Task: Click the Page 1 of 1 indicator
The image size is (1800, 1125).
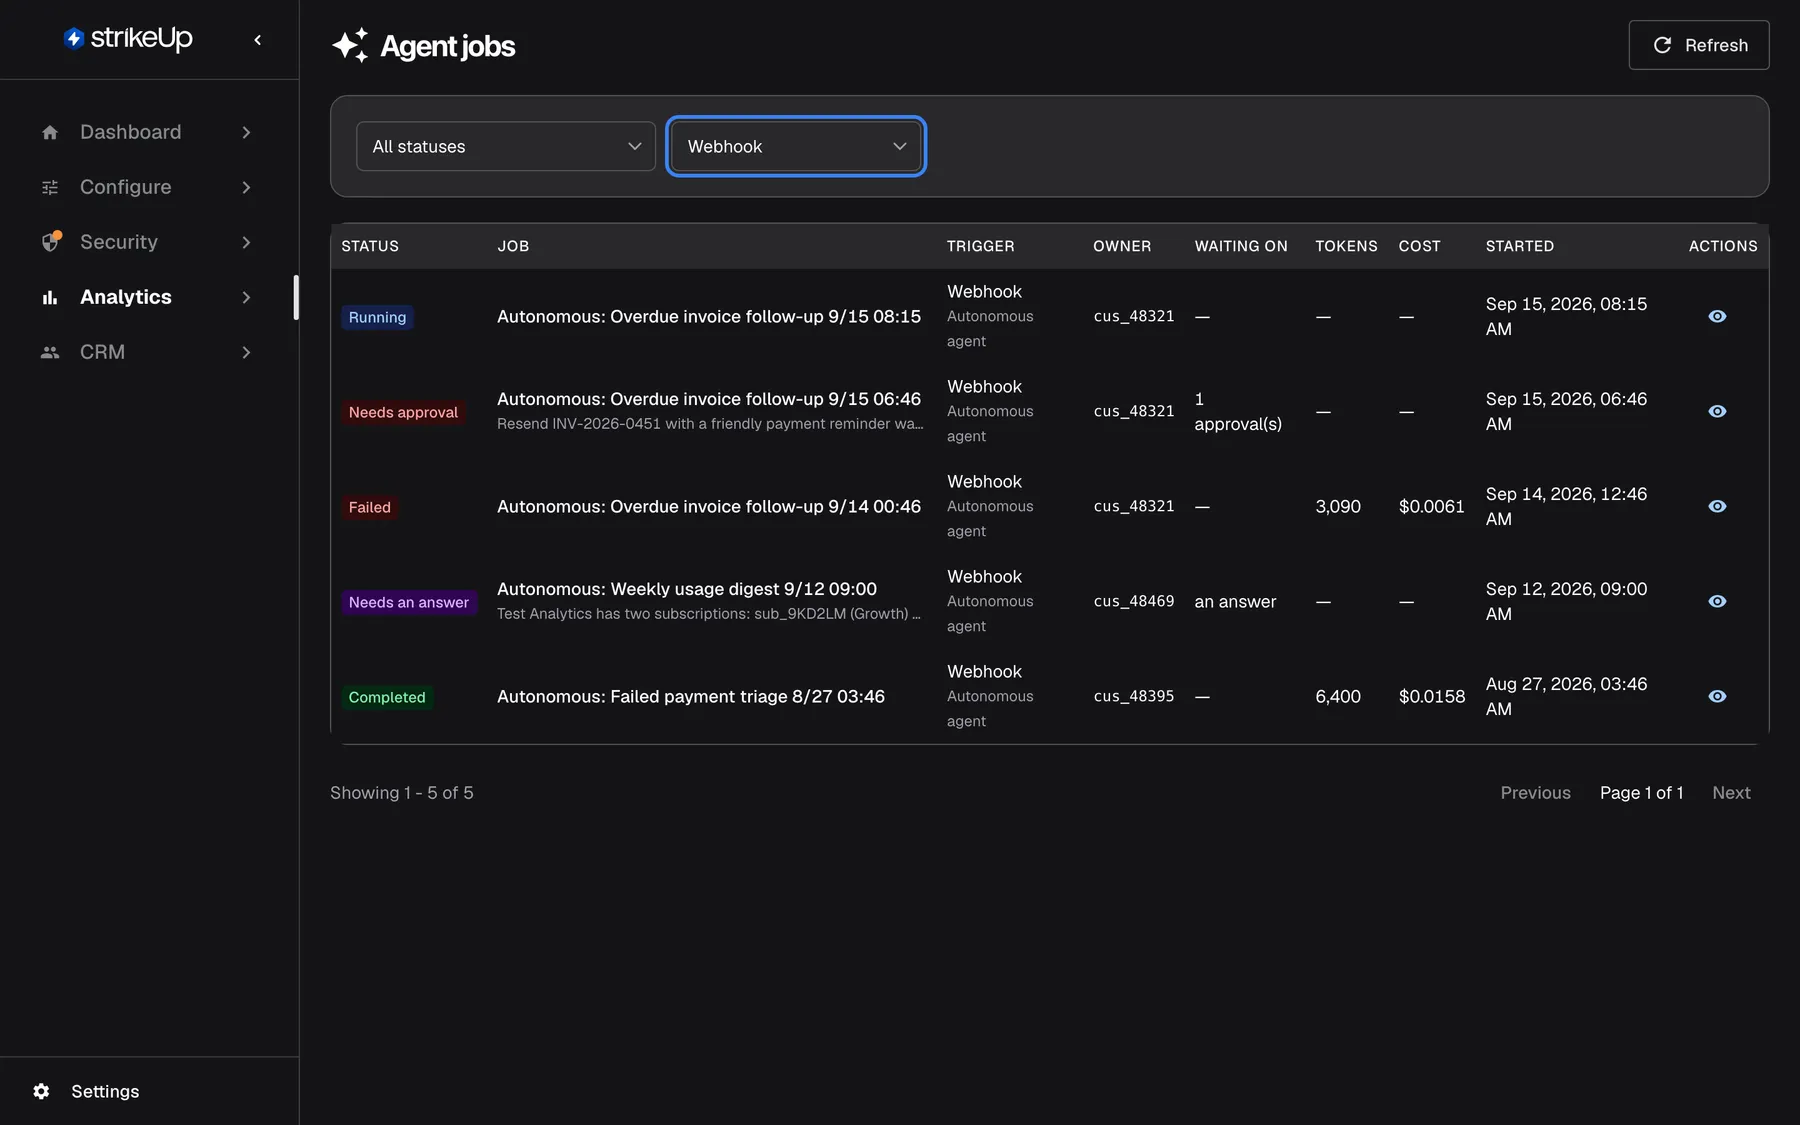Action: pyautogui.click(x=1641, y=792)
